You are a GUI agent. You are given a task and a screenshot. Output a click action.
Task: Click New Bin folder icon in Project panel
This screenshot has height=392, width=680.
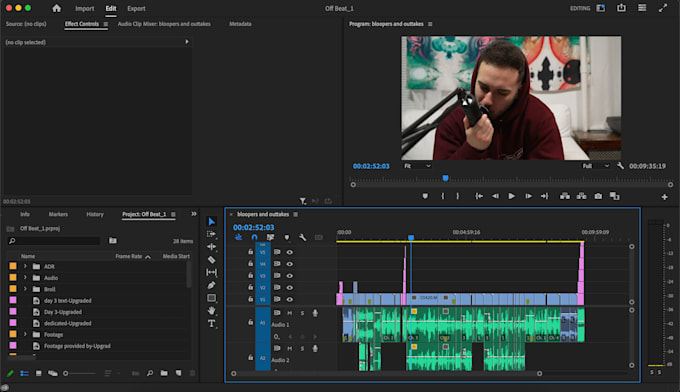[164, 373]
